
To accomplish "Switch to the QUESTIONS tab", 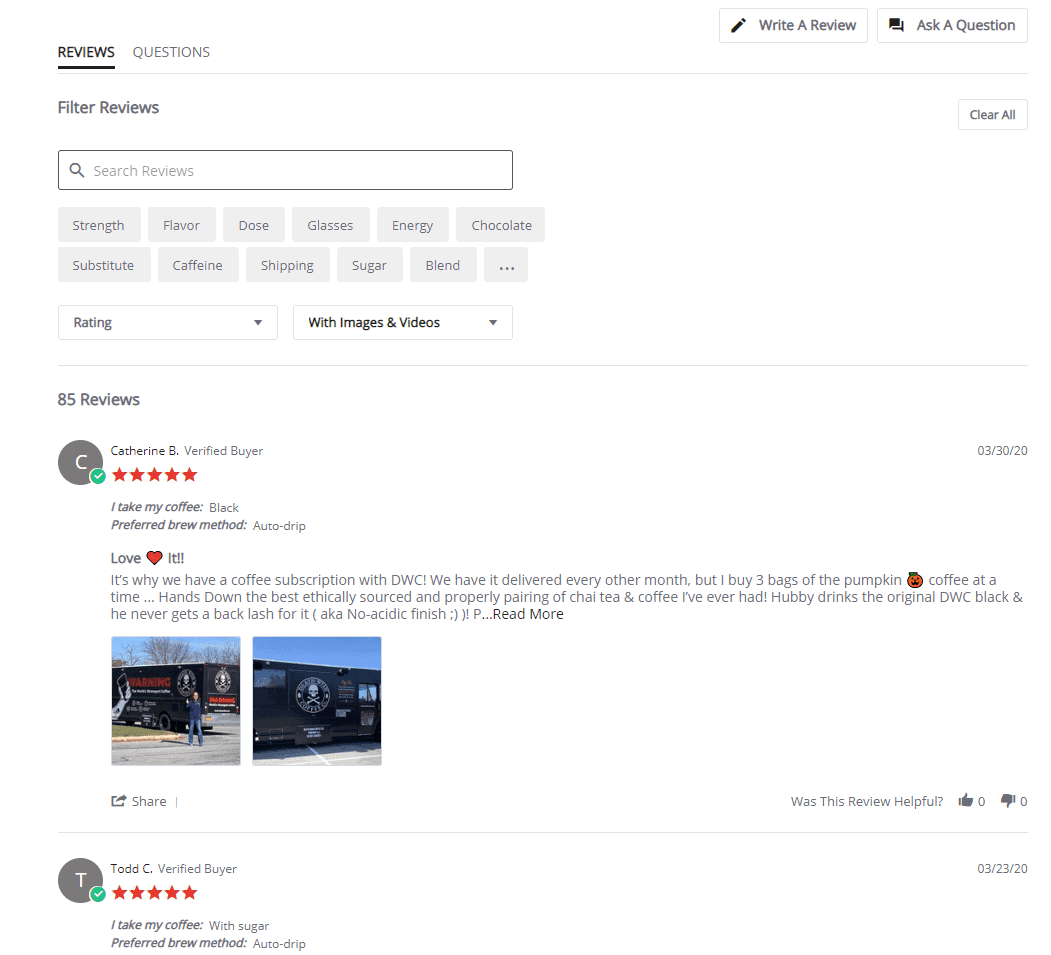I will 171,52.
